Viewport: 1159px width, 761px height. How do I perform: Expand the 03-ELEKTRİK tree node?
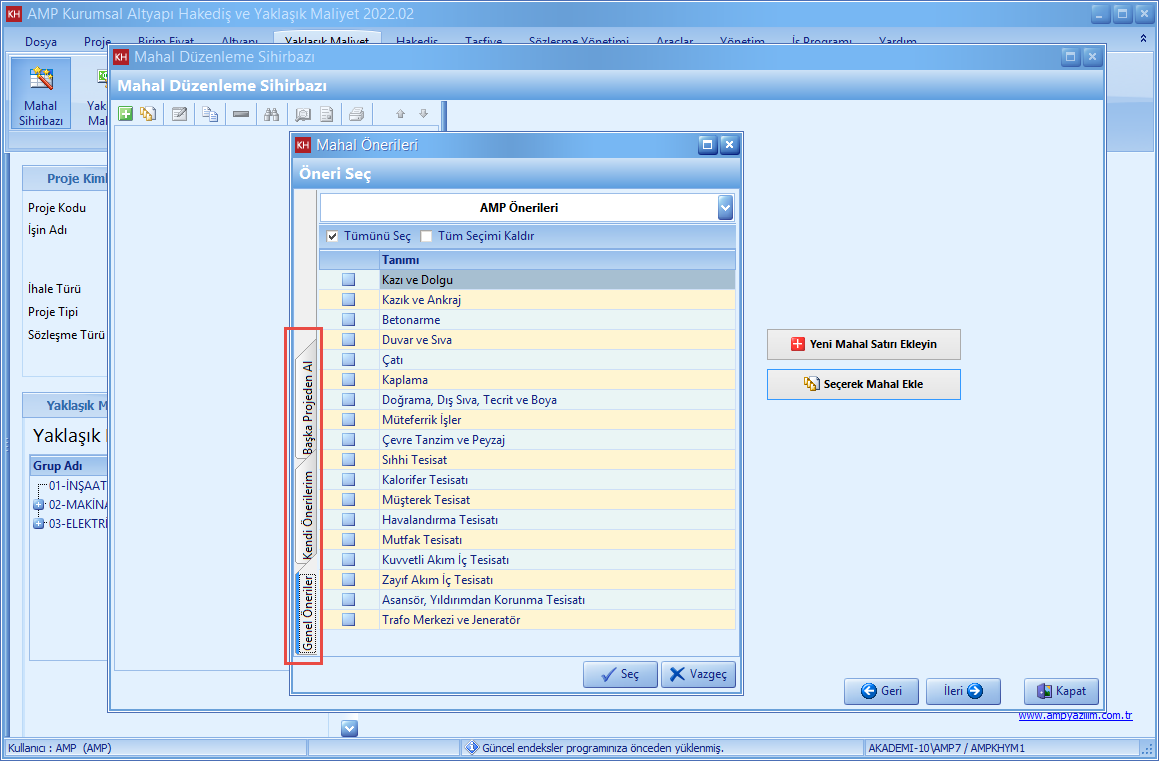tap(39, 524)
